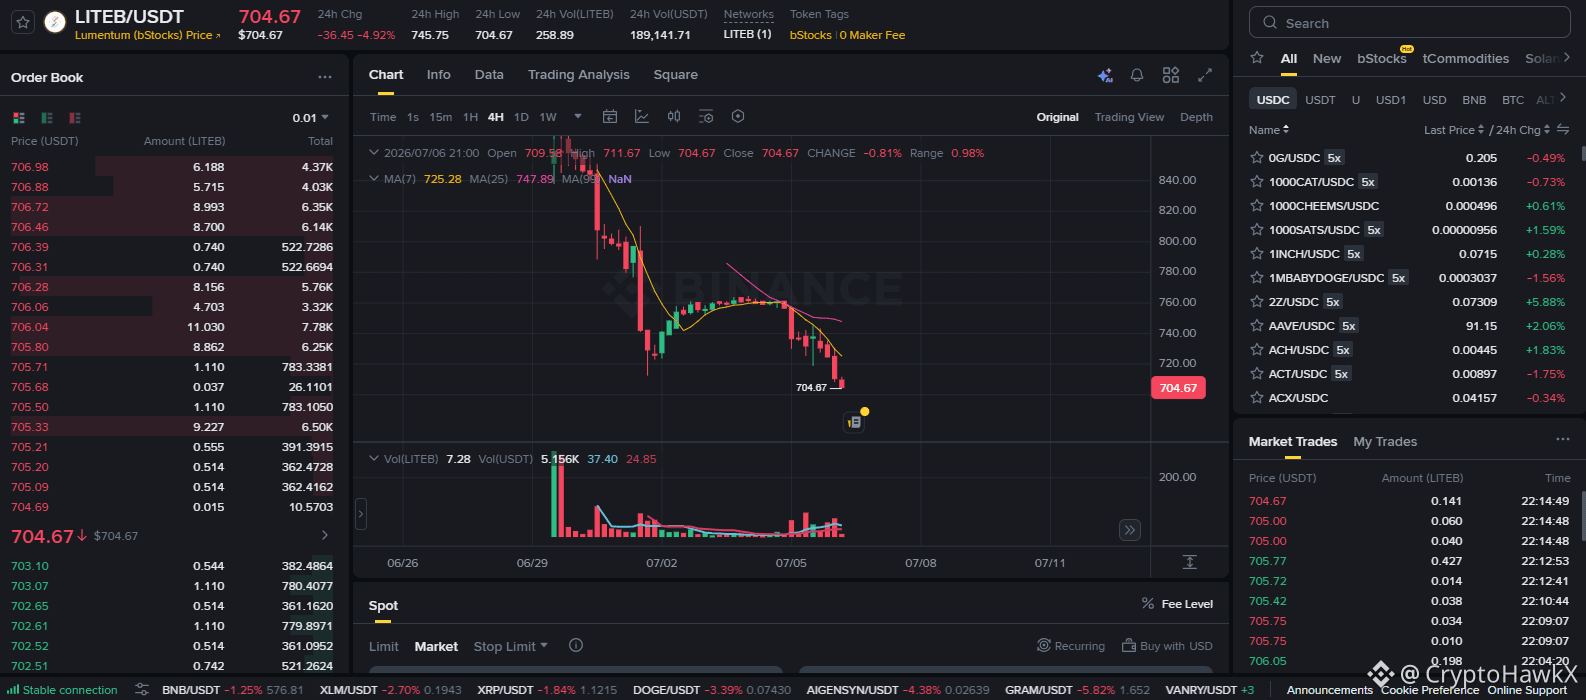1586x700 pixels.
Task: Click reset chart scale icon at axis bottom
Action: pyautogui.click(x=1189, y=562)
